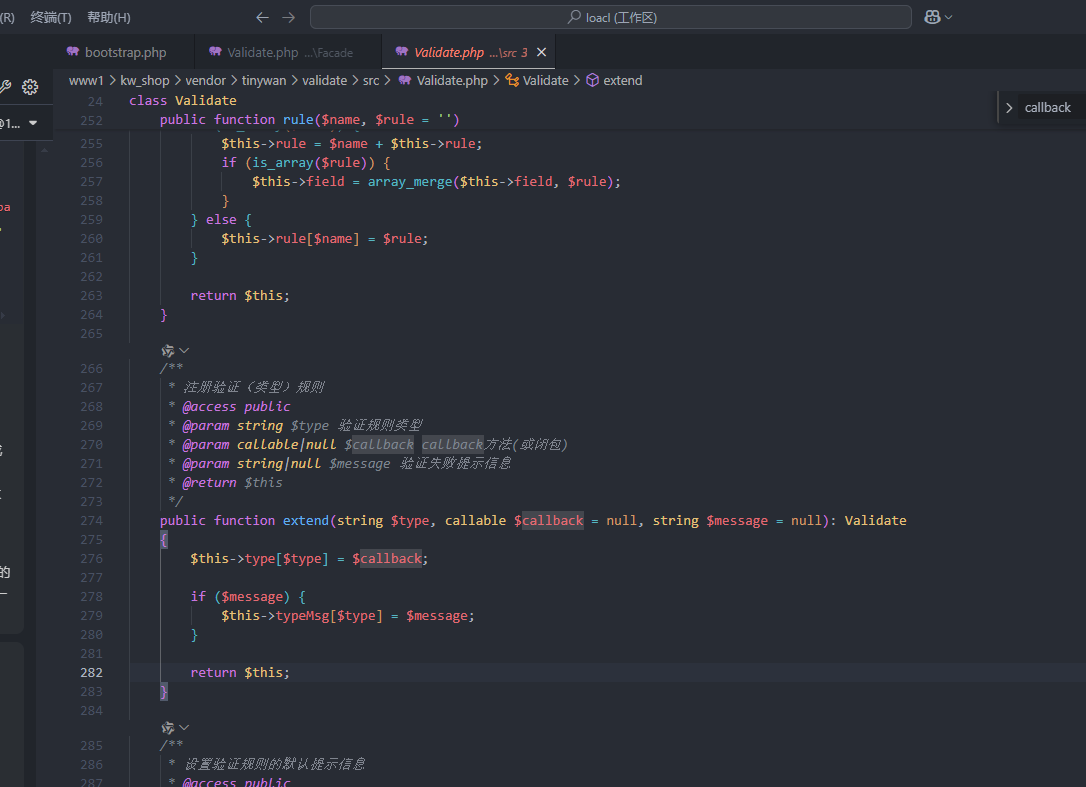Click line number 282 in the gutter

(x=91, y=673)
